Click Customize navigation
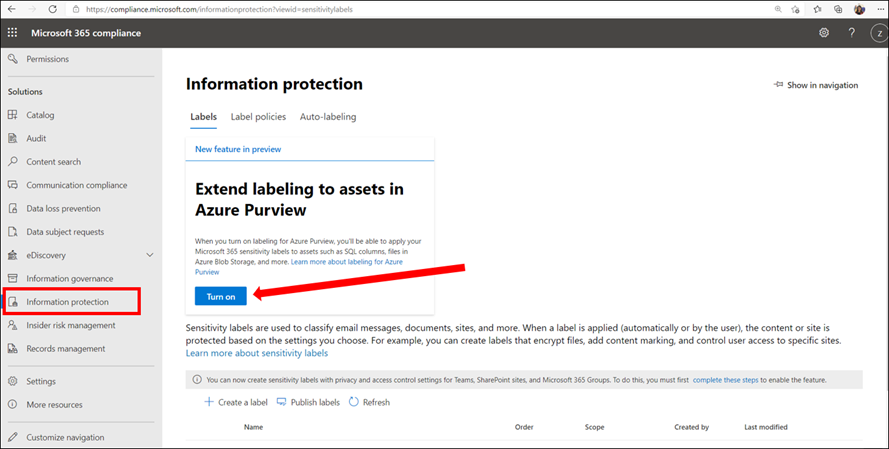This screenshot has width=889, height=449. pos(65,437)
